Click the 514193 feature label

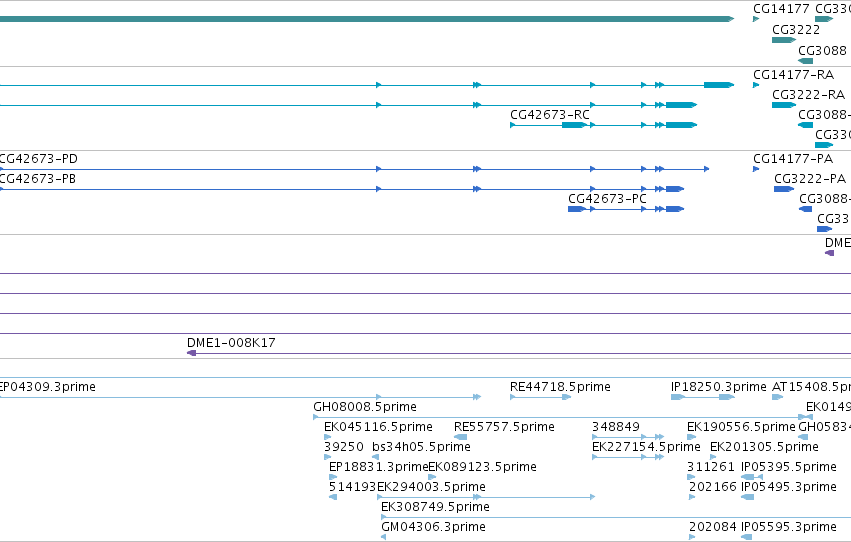coord(352,487)
